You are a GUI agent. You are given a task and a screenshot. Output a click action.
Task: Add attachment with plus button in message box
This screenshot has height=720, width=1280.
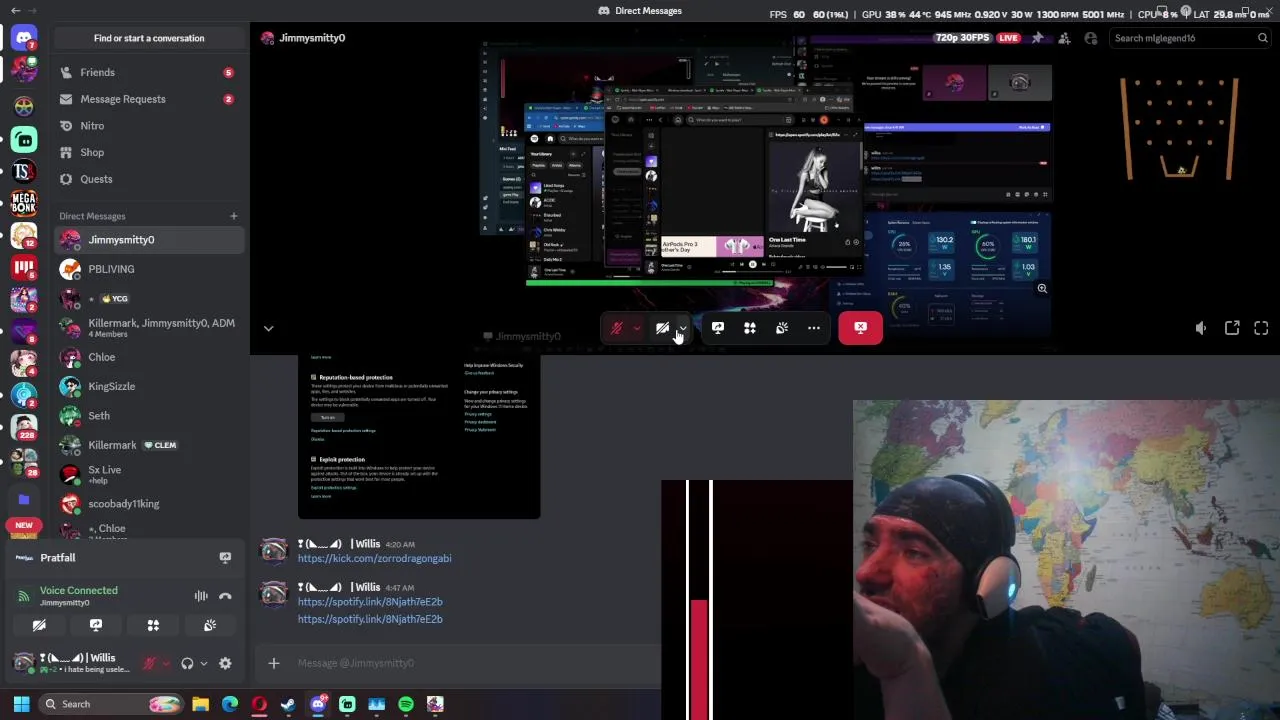(x=273, y=663)
